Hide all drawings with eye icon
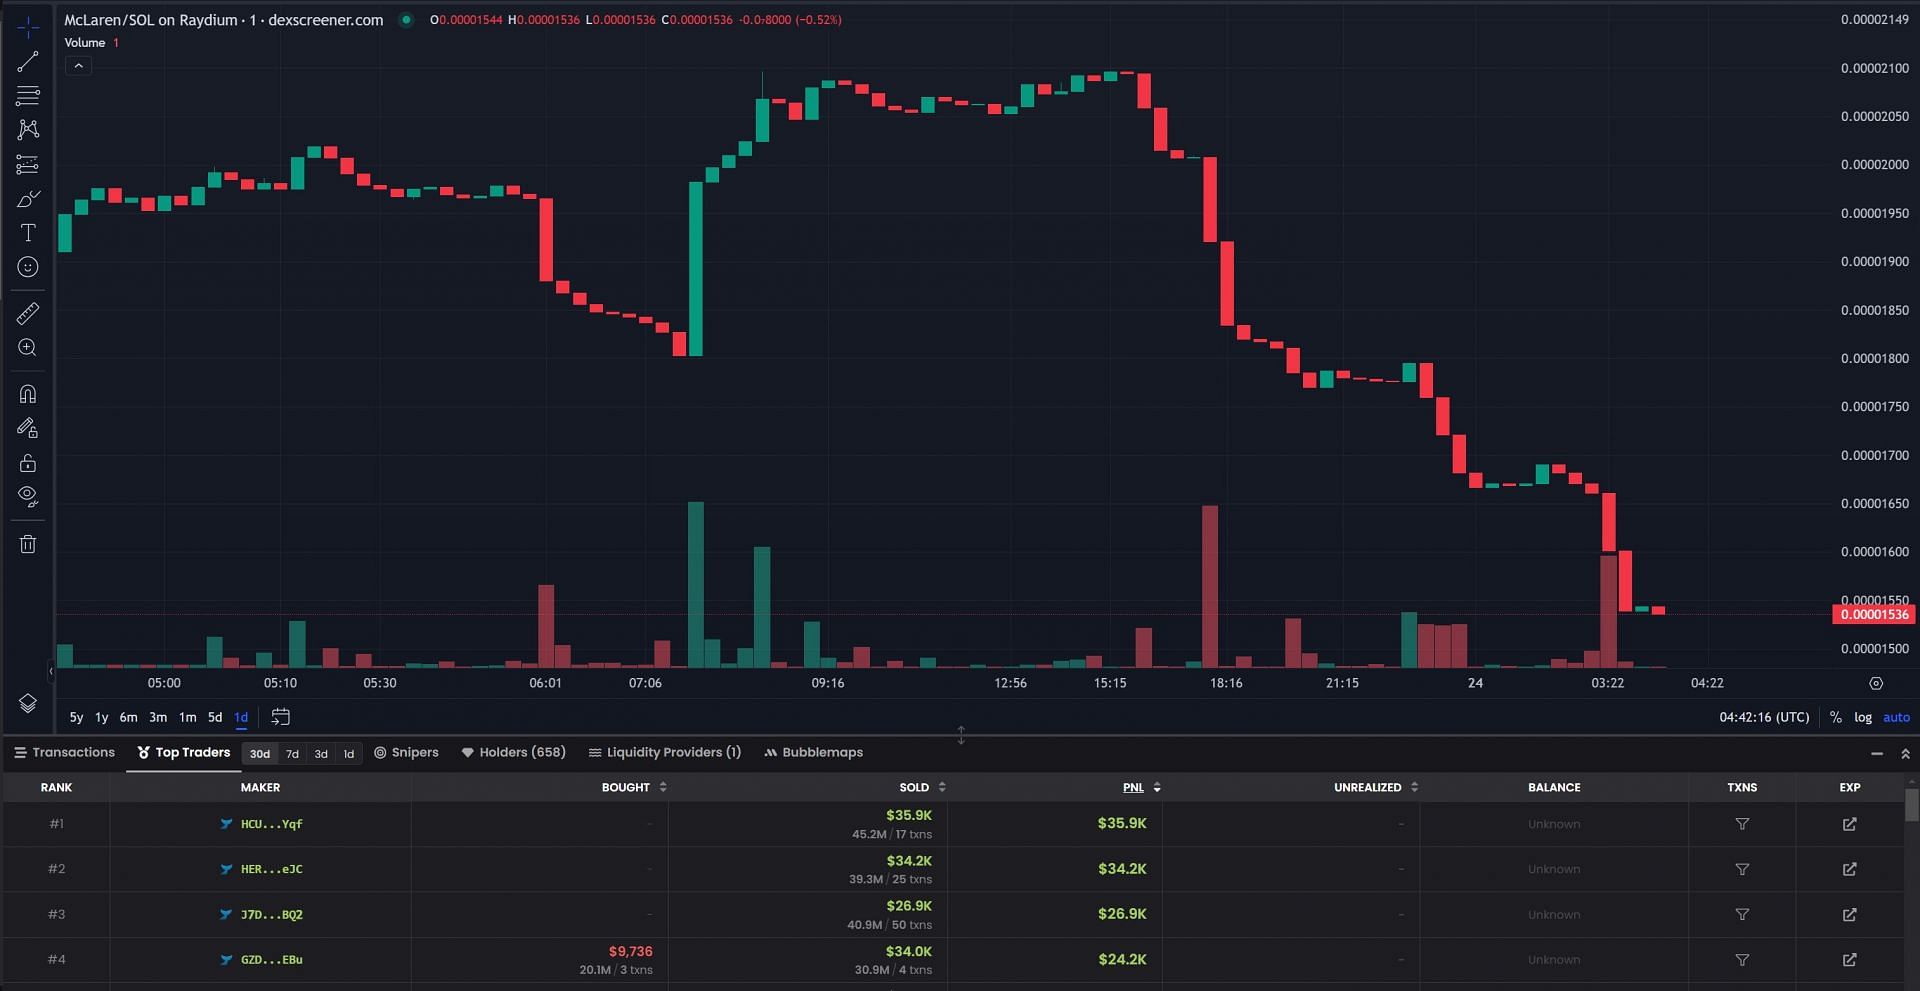This screenshot has height=991, width=1920. (28, 497)
